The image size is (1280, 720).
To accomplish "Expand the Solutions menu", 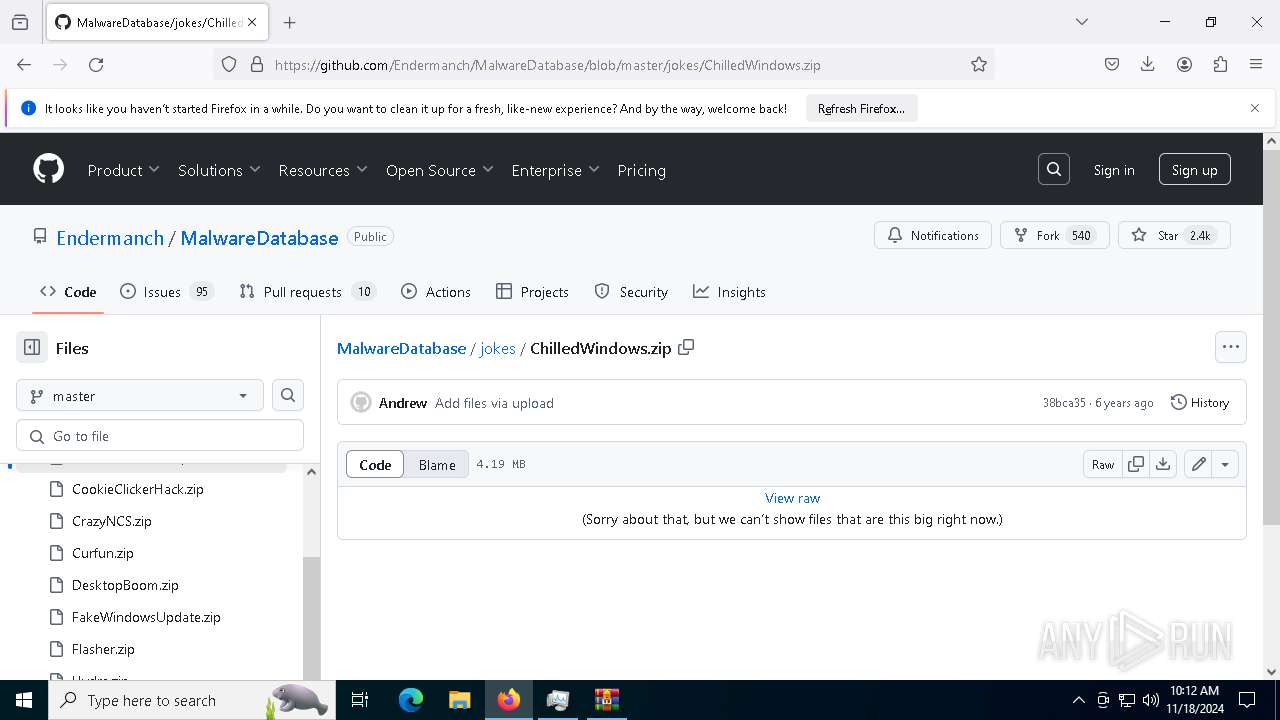I will 219,170.
